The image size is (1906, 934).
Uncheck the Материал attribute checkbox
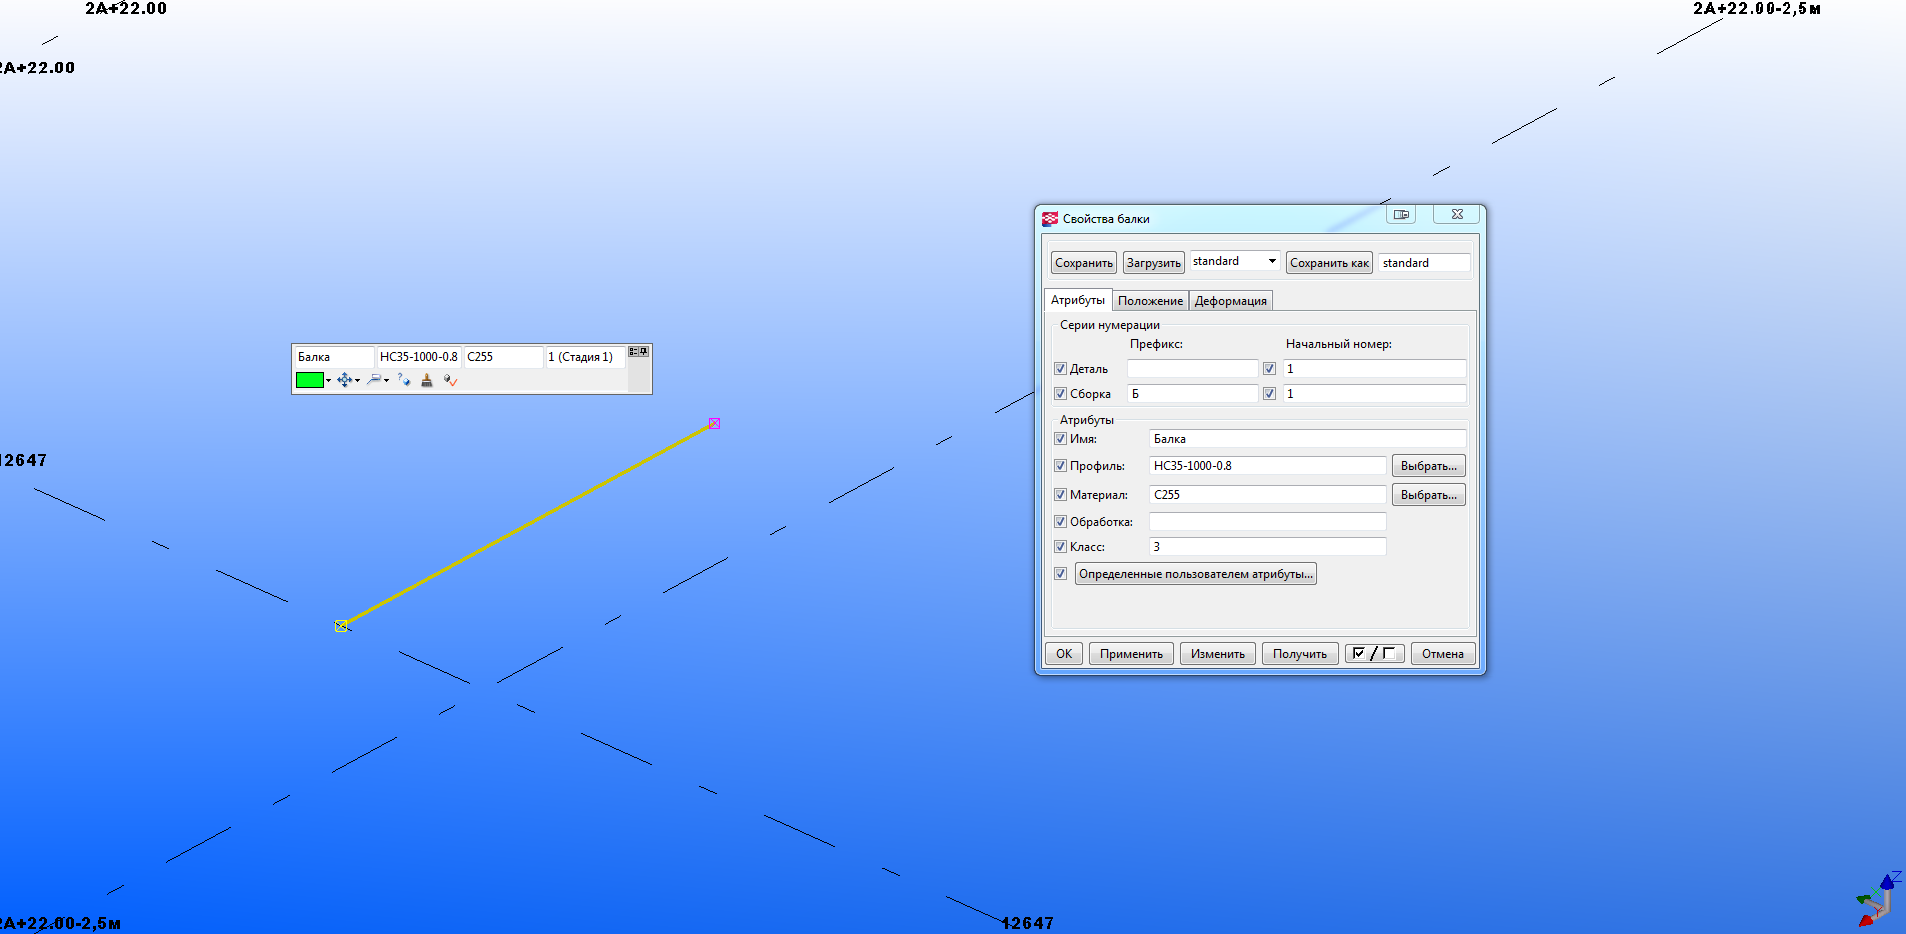click(x=1060, y=495)
